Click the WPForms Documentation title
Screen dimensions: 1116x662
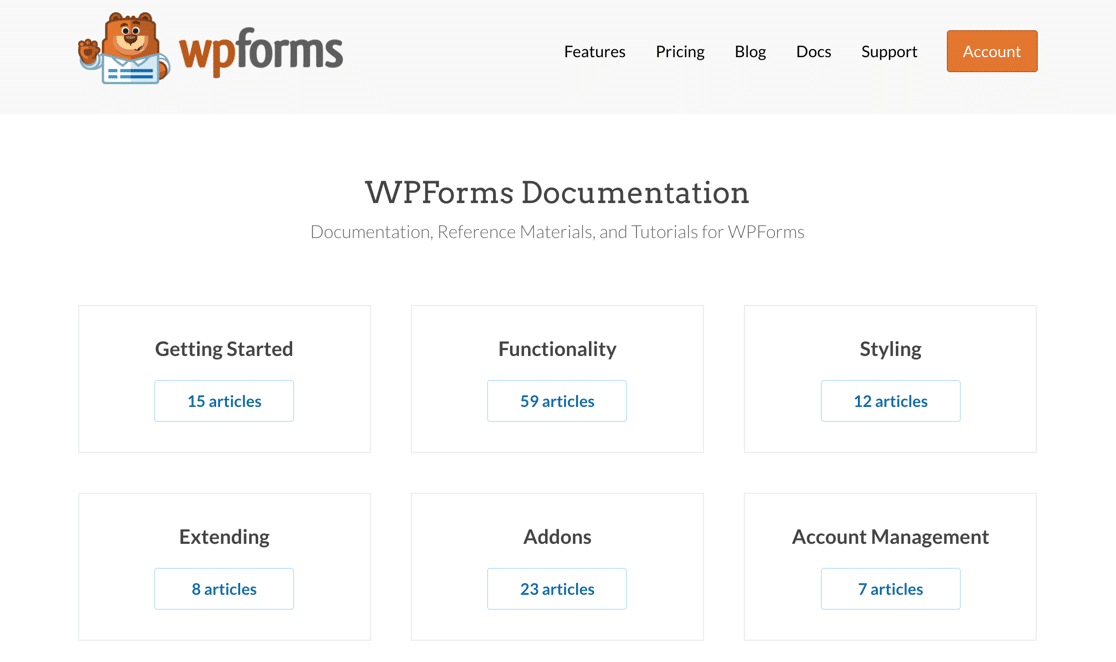coord(557,193)
